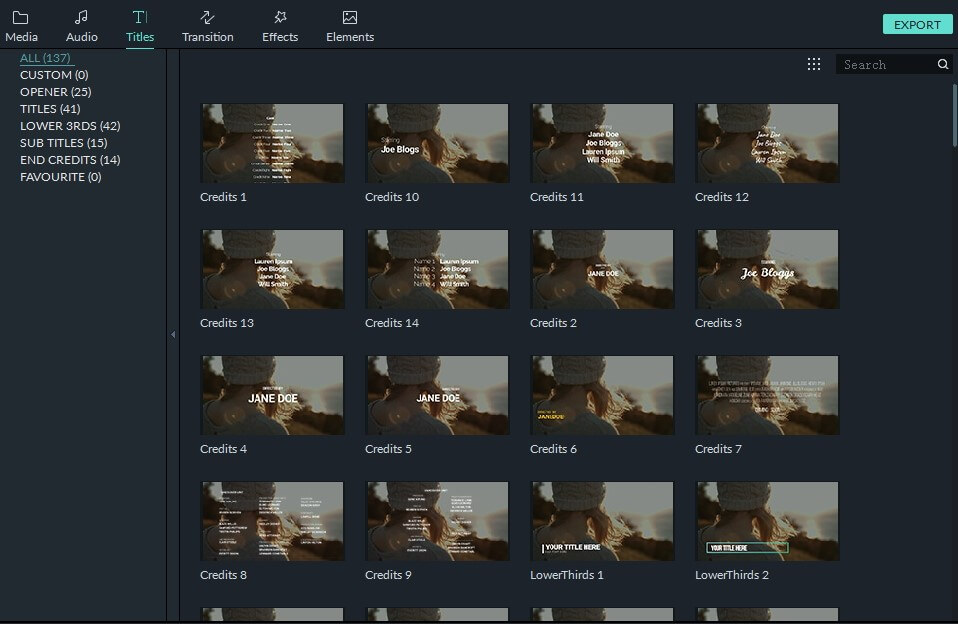The image size is (958, 624).
Task: Select the Titles tab icon
Action: click(x=140, y=17)
